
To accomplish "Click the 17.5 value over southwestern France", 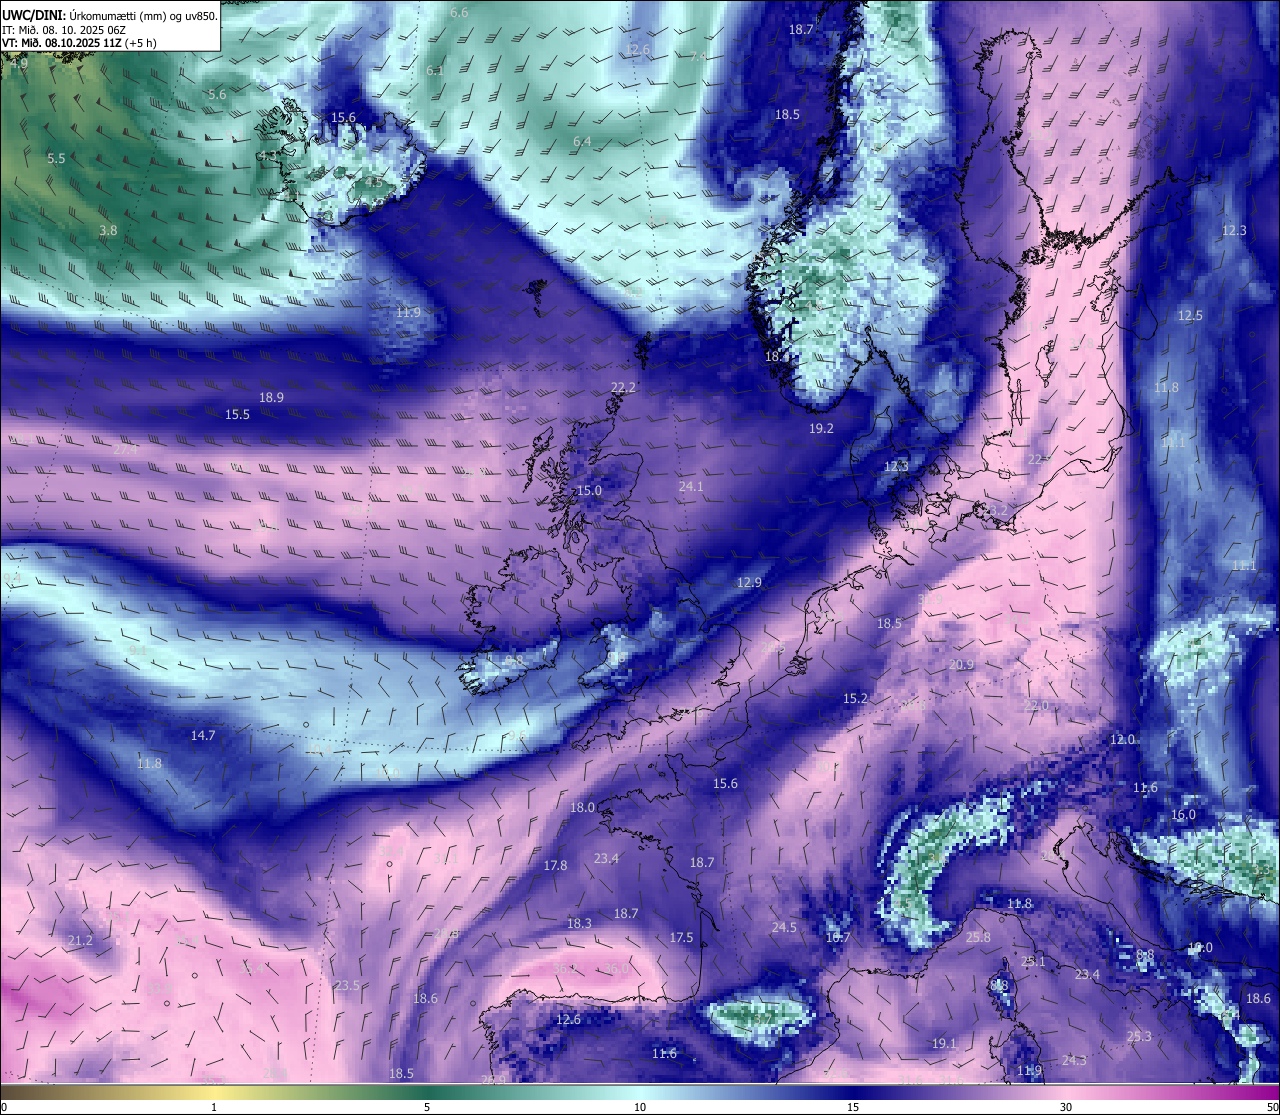I will 681,937.
